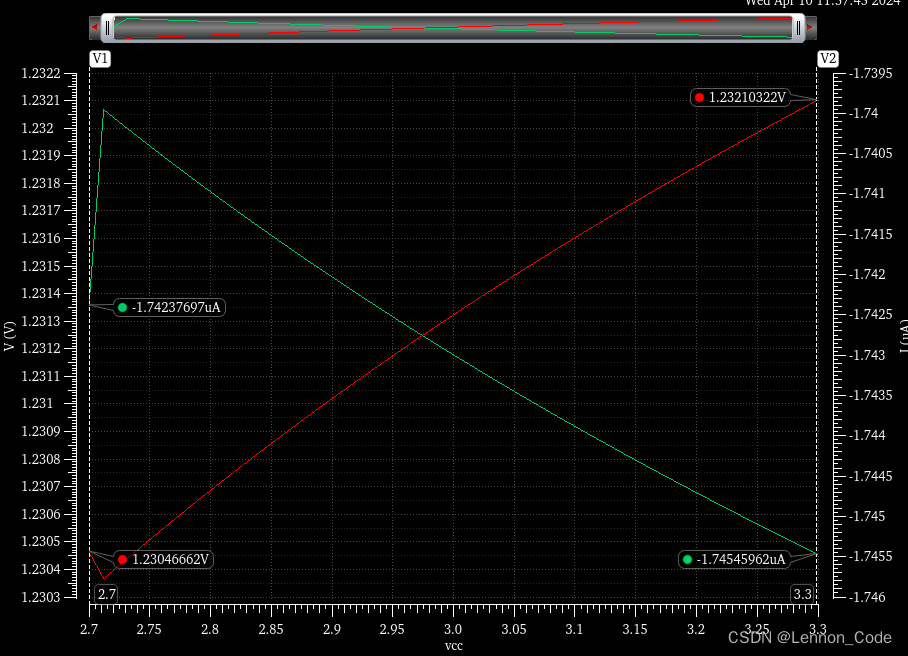
Task: Click the -1.7455 right axis value
Action: point(870,556)
